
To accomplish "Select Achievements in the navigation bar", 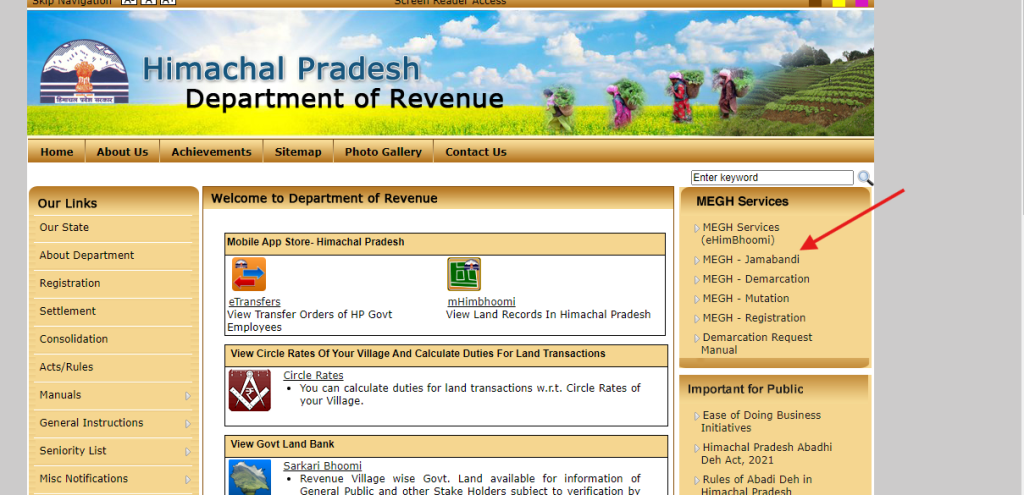I will click(211, 152).
